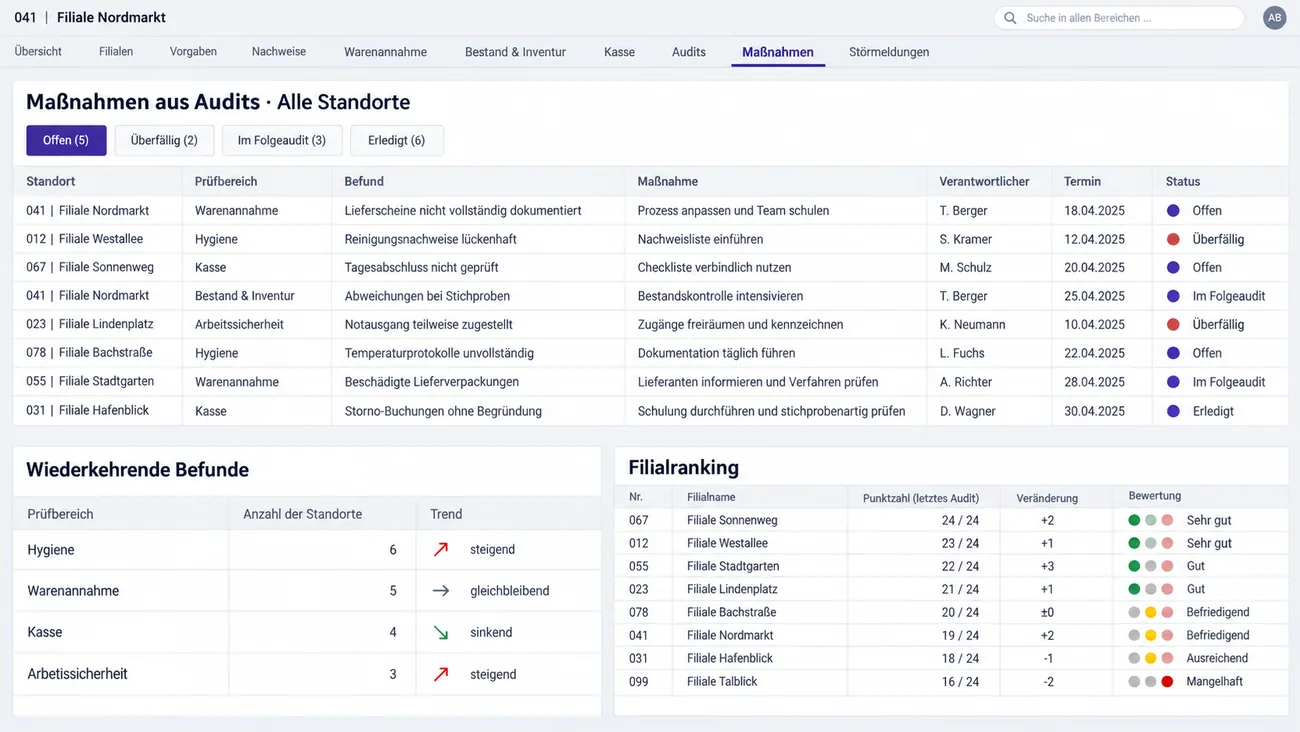Click status dot for Abweichungen bei Stichproben row
This screenshot has height=732, width=1300.
click(1173, 296)
